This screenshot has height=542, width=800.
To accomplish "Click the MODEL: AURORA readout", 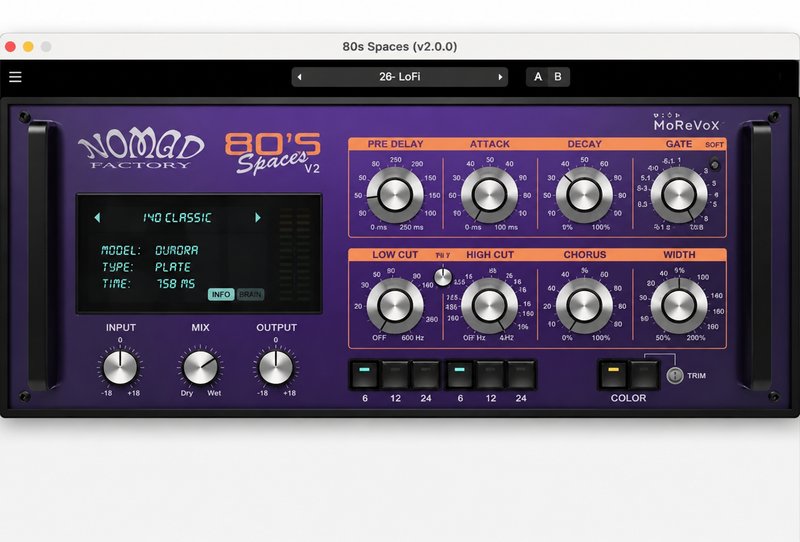I will [149, 251].
